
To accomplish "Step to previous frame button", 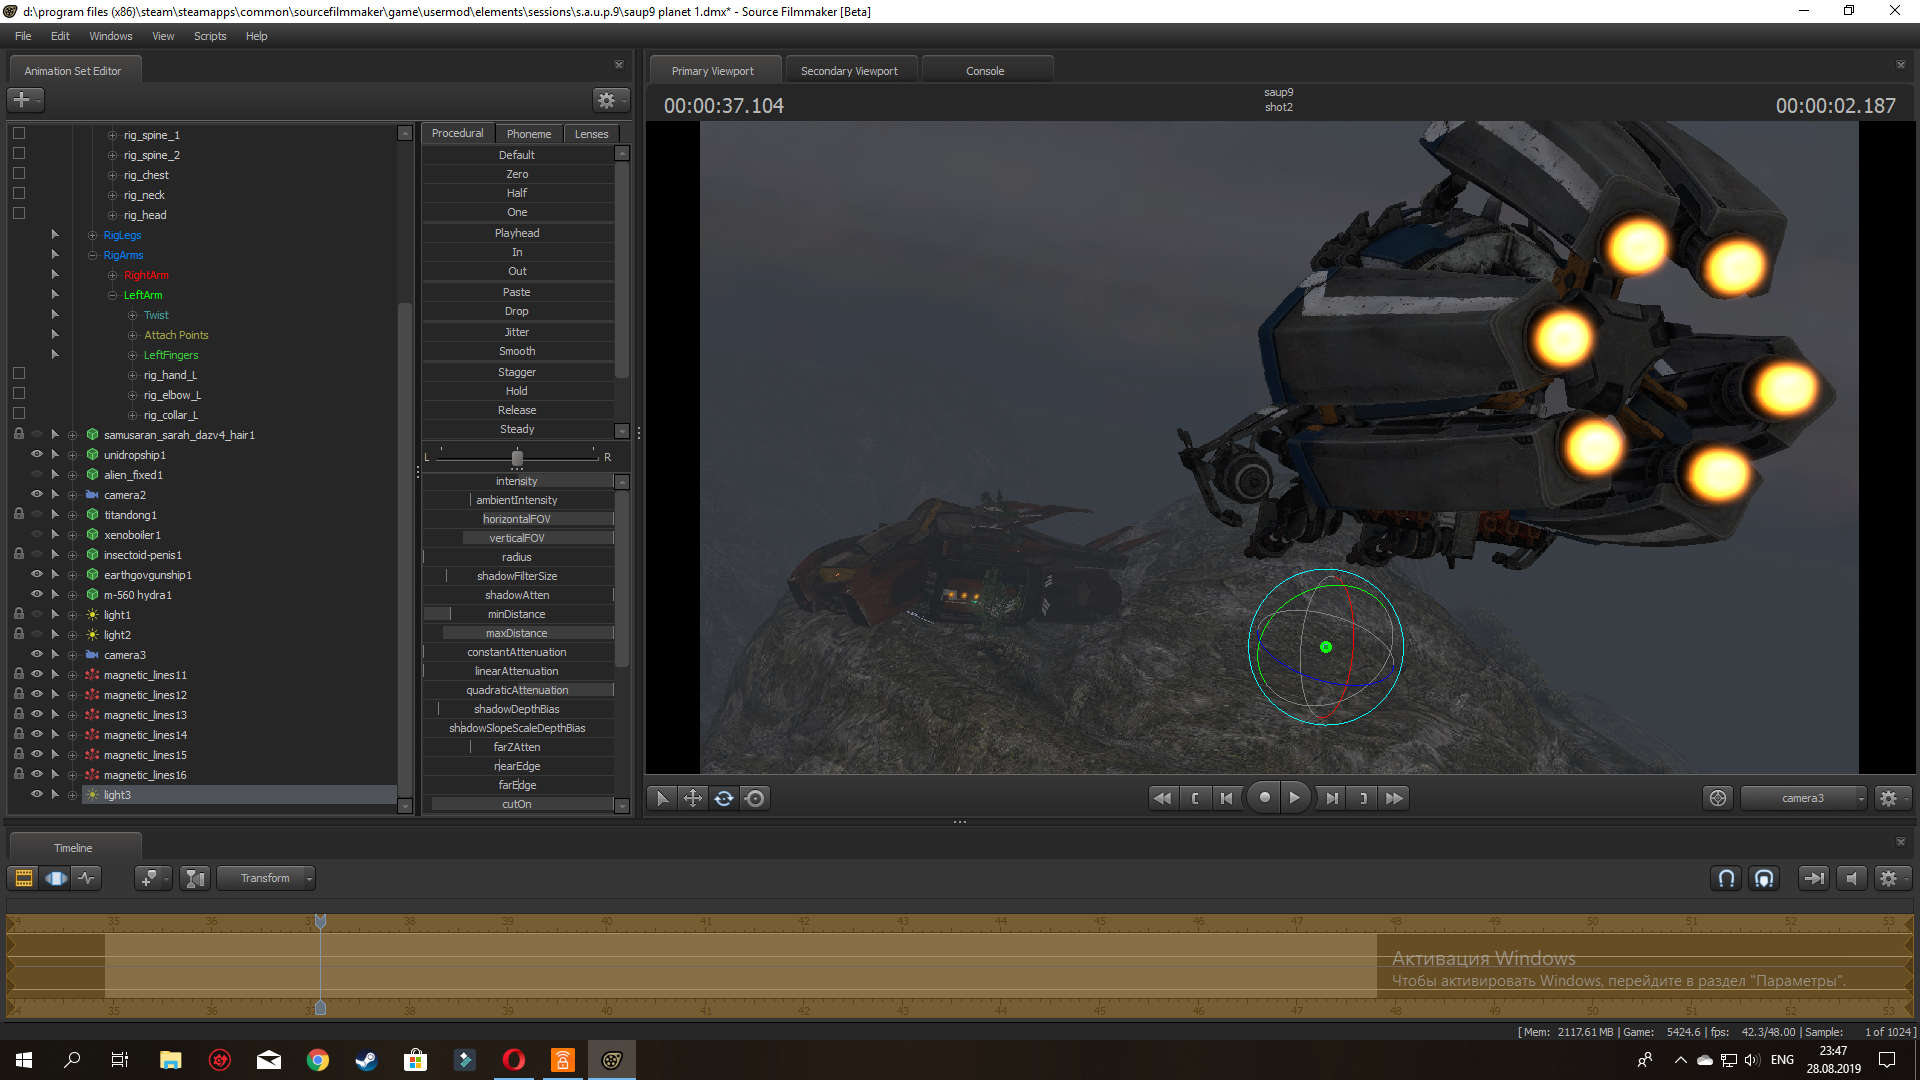I will [x=1227, y=798].
